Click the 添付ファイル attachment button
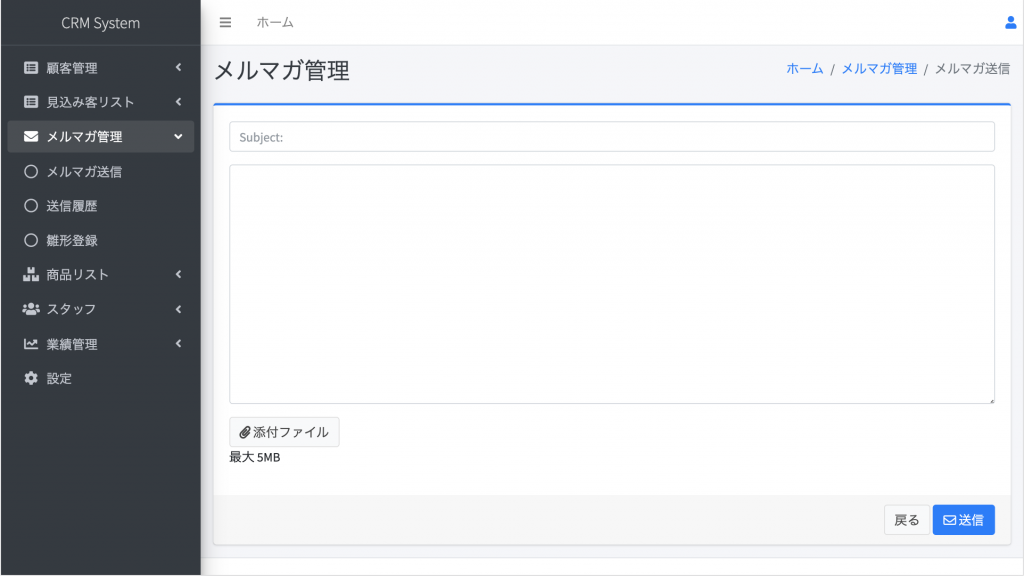 (x=284, y=432)
